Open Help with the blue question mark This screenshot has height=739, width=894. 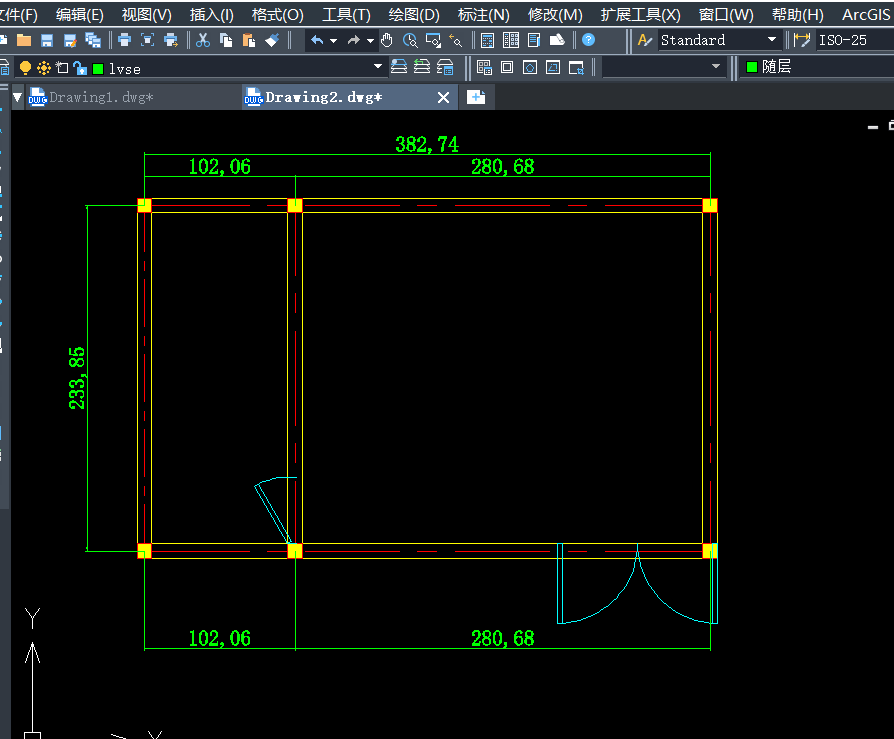click(x=588, y=40)
